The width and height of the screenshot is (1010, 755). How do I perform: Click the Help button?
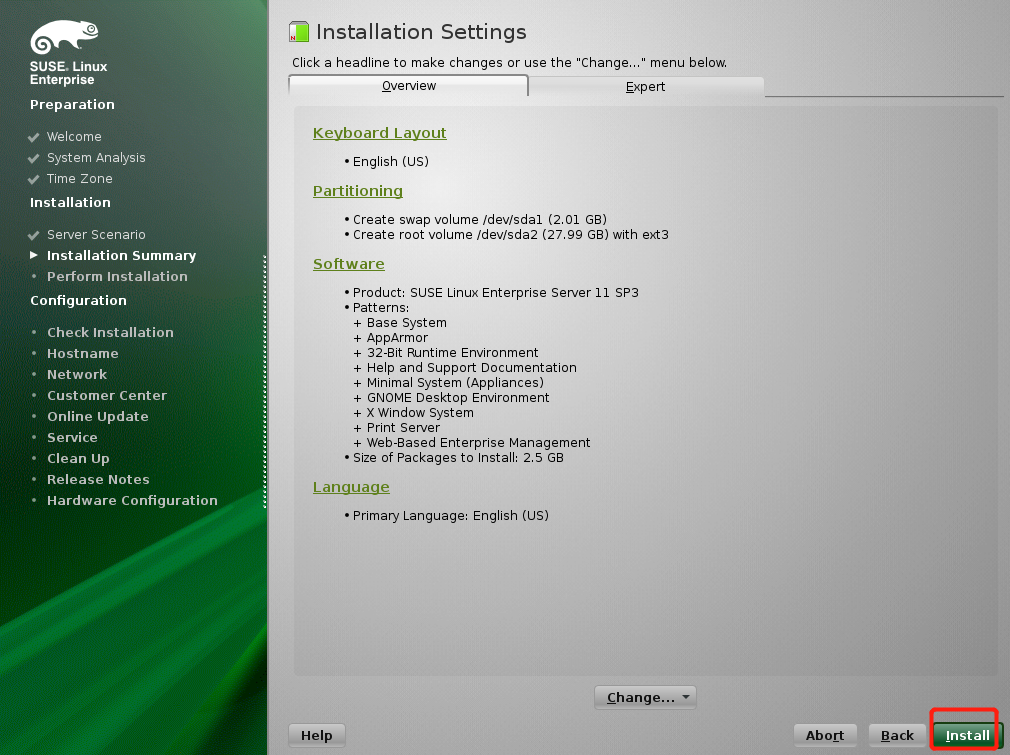[316, 735]
